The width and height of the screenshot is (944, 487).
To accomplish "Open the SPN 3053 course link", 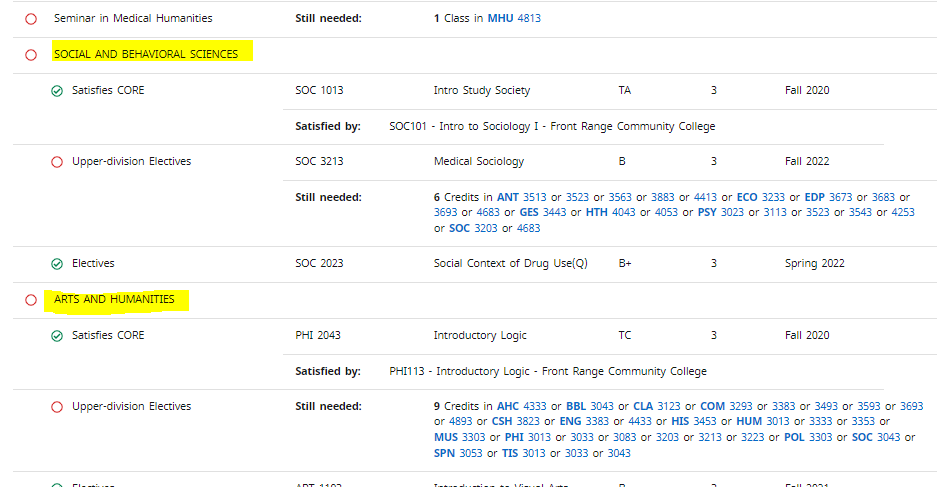I will (x=458, y=453).
